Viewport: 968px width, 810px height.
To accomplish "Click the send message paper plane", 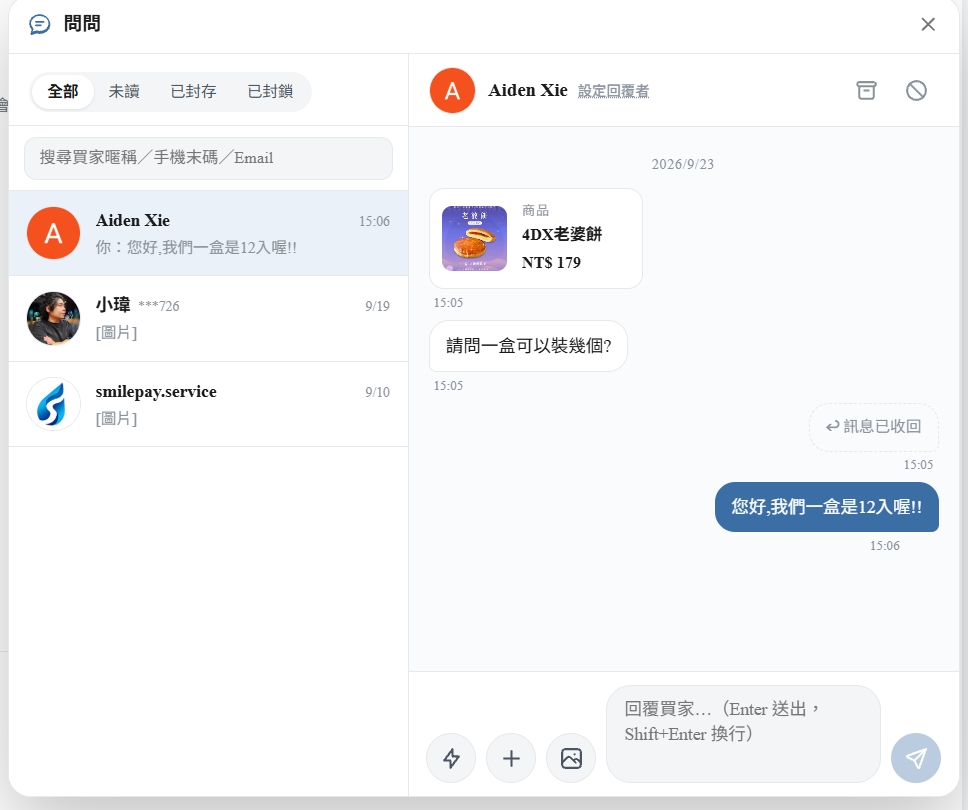I will [916, 758].
